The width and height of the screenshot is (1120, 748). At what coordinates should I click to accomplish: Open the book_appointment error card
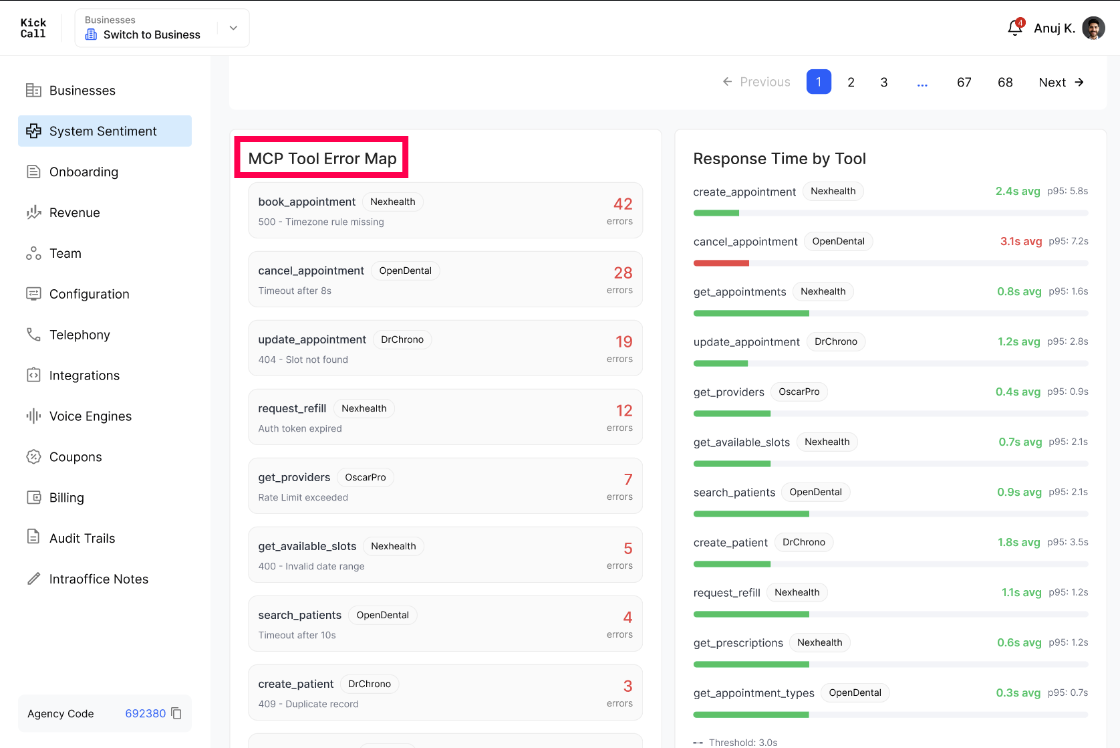[x=445, y=211]
